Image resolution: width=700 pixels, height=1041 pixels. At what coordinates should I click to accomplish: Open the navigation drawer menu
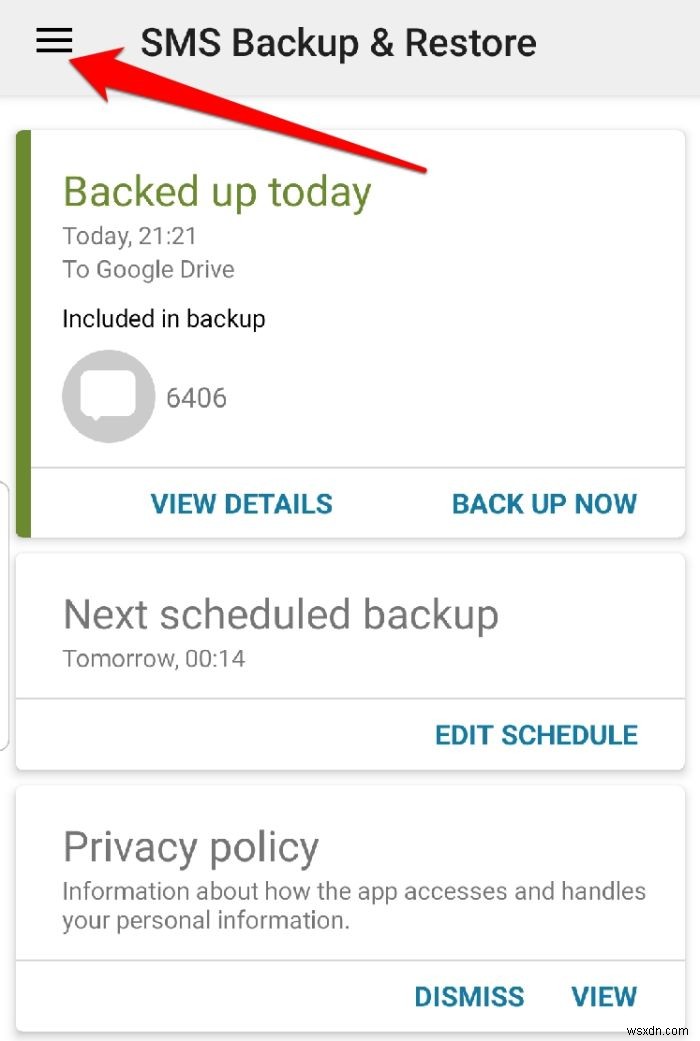tap(52, 41)
